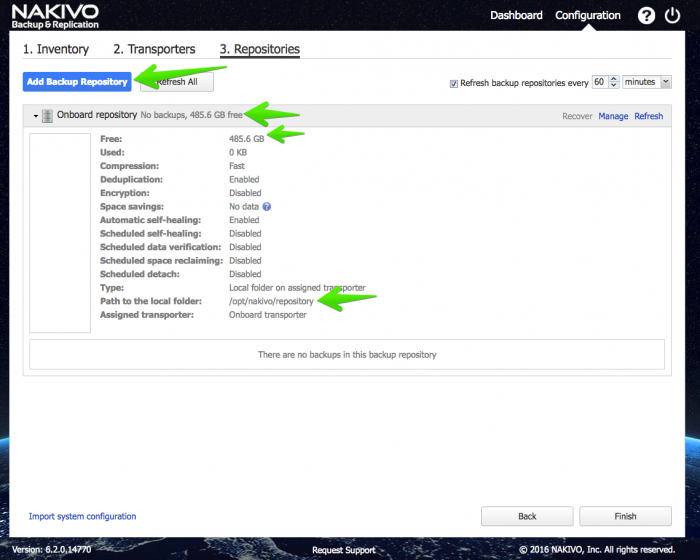Click the Used value 0 KB

[238, 152]
